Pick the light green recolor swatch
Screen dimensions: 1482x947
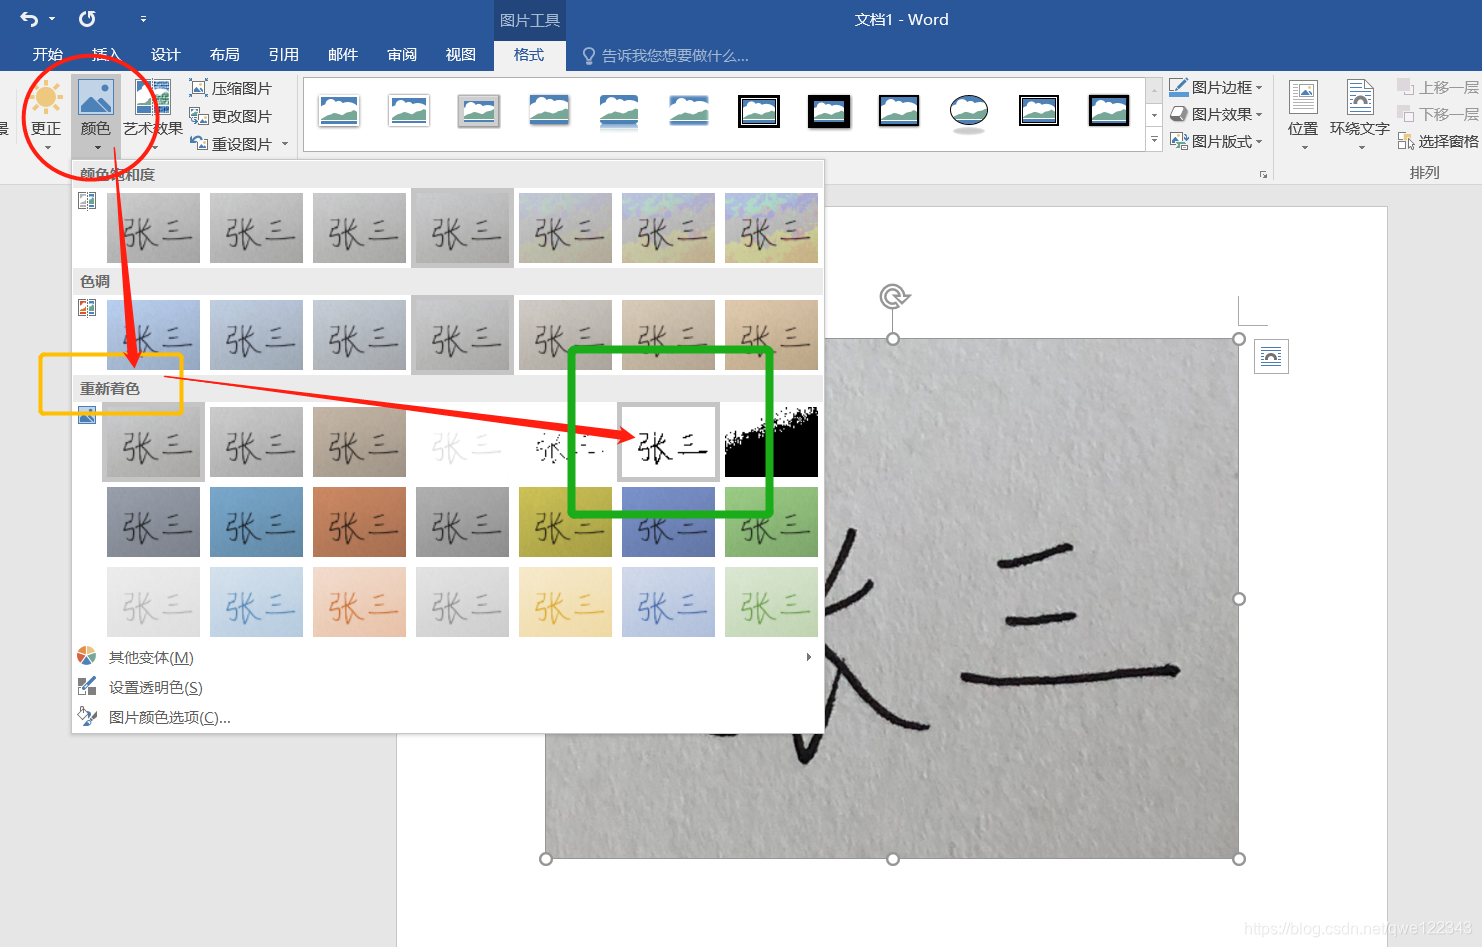point(771,602)
